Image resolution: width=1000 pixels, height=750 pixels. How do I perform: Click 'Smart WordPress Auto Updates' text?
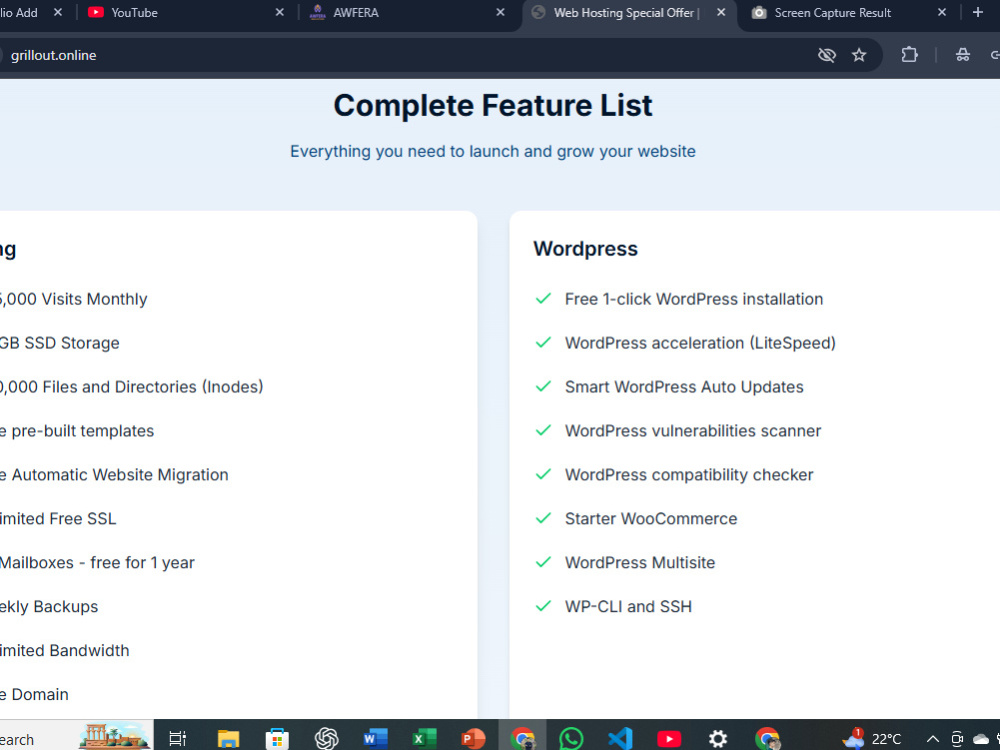[x=684, y=387]
